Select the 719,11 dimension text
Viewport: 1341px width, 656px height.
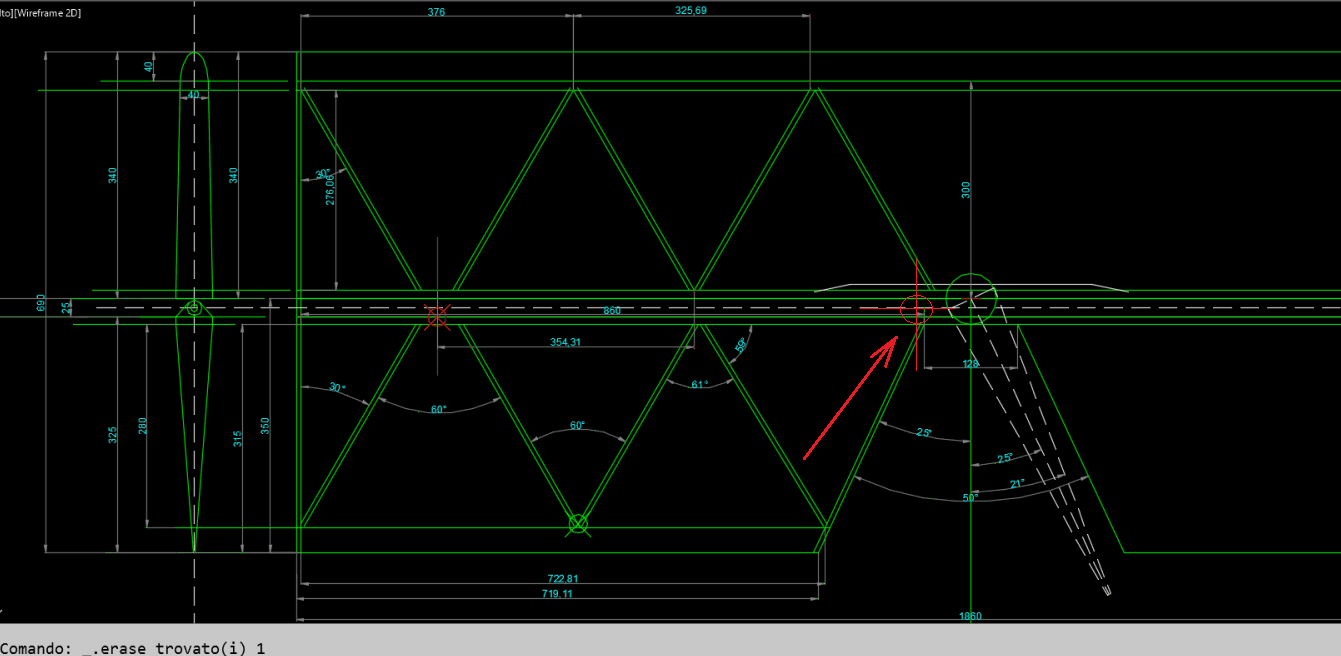tap(563, 594)
